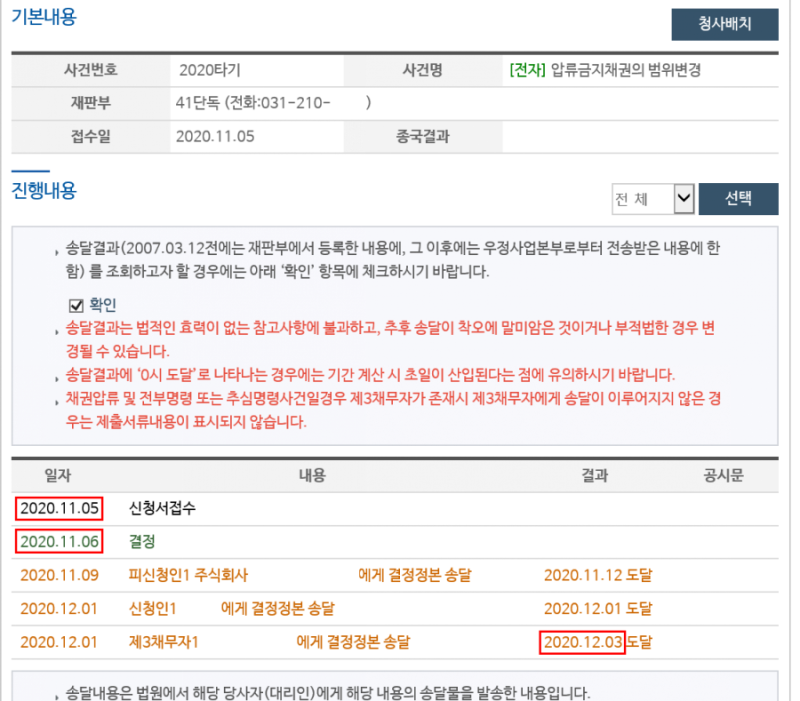Click the 신청서접수 row entry
800x701 pixels.
point(162,508)
